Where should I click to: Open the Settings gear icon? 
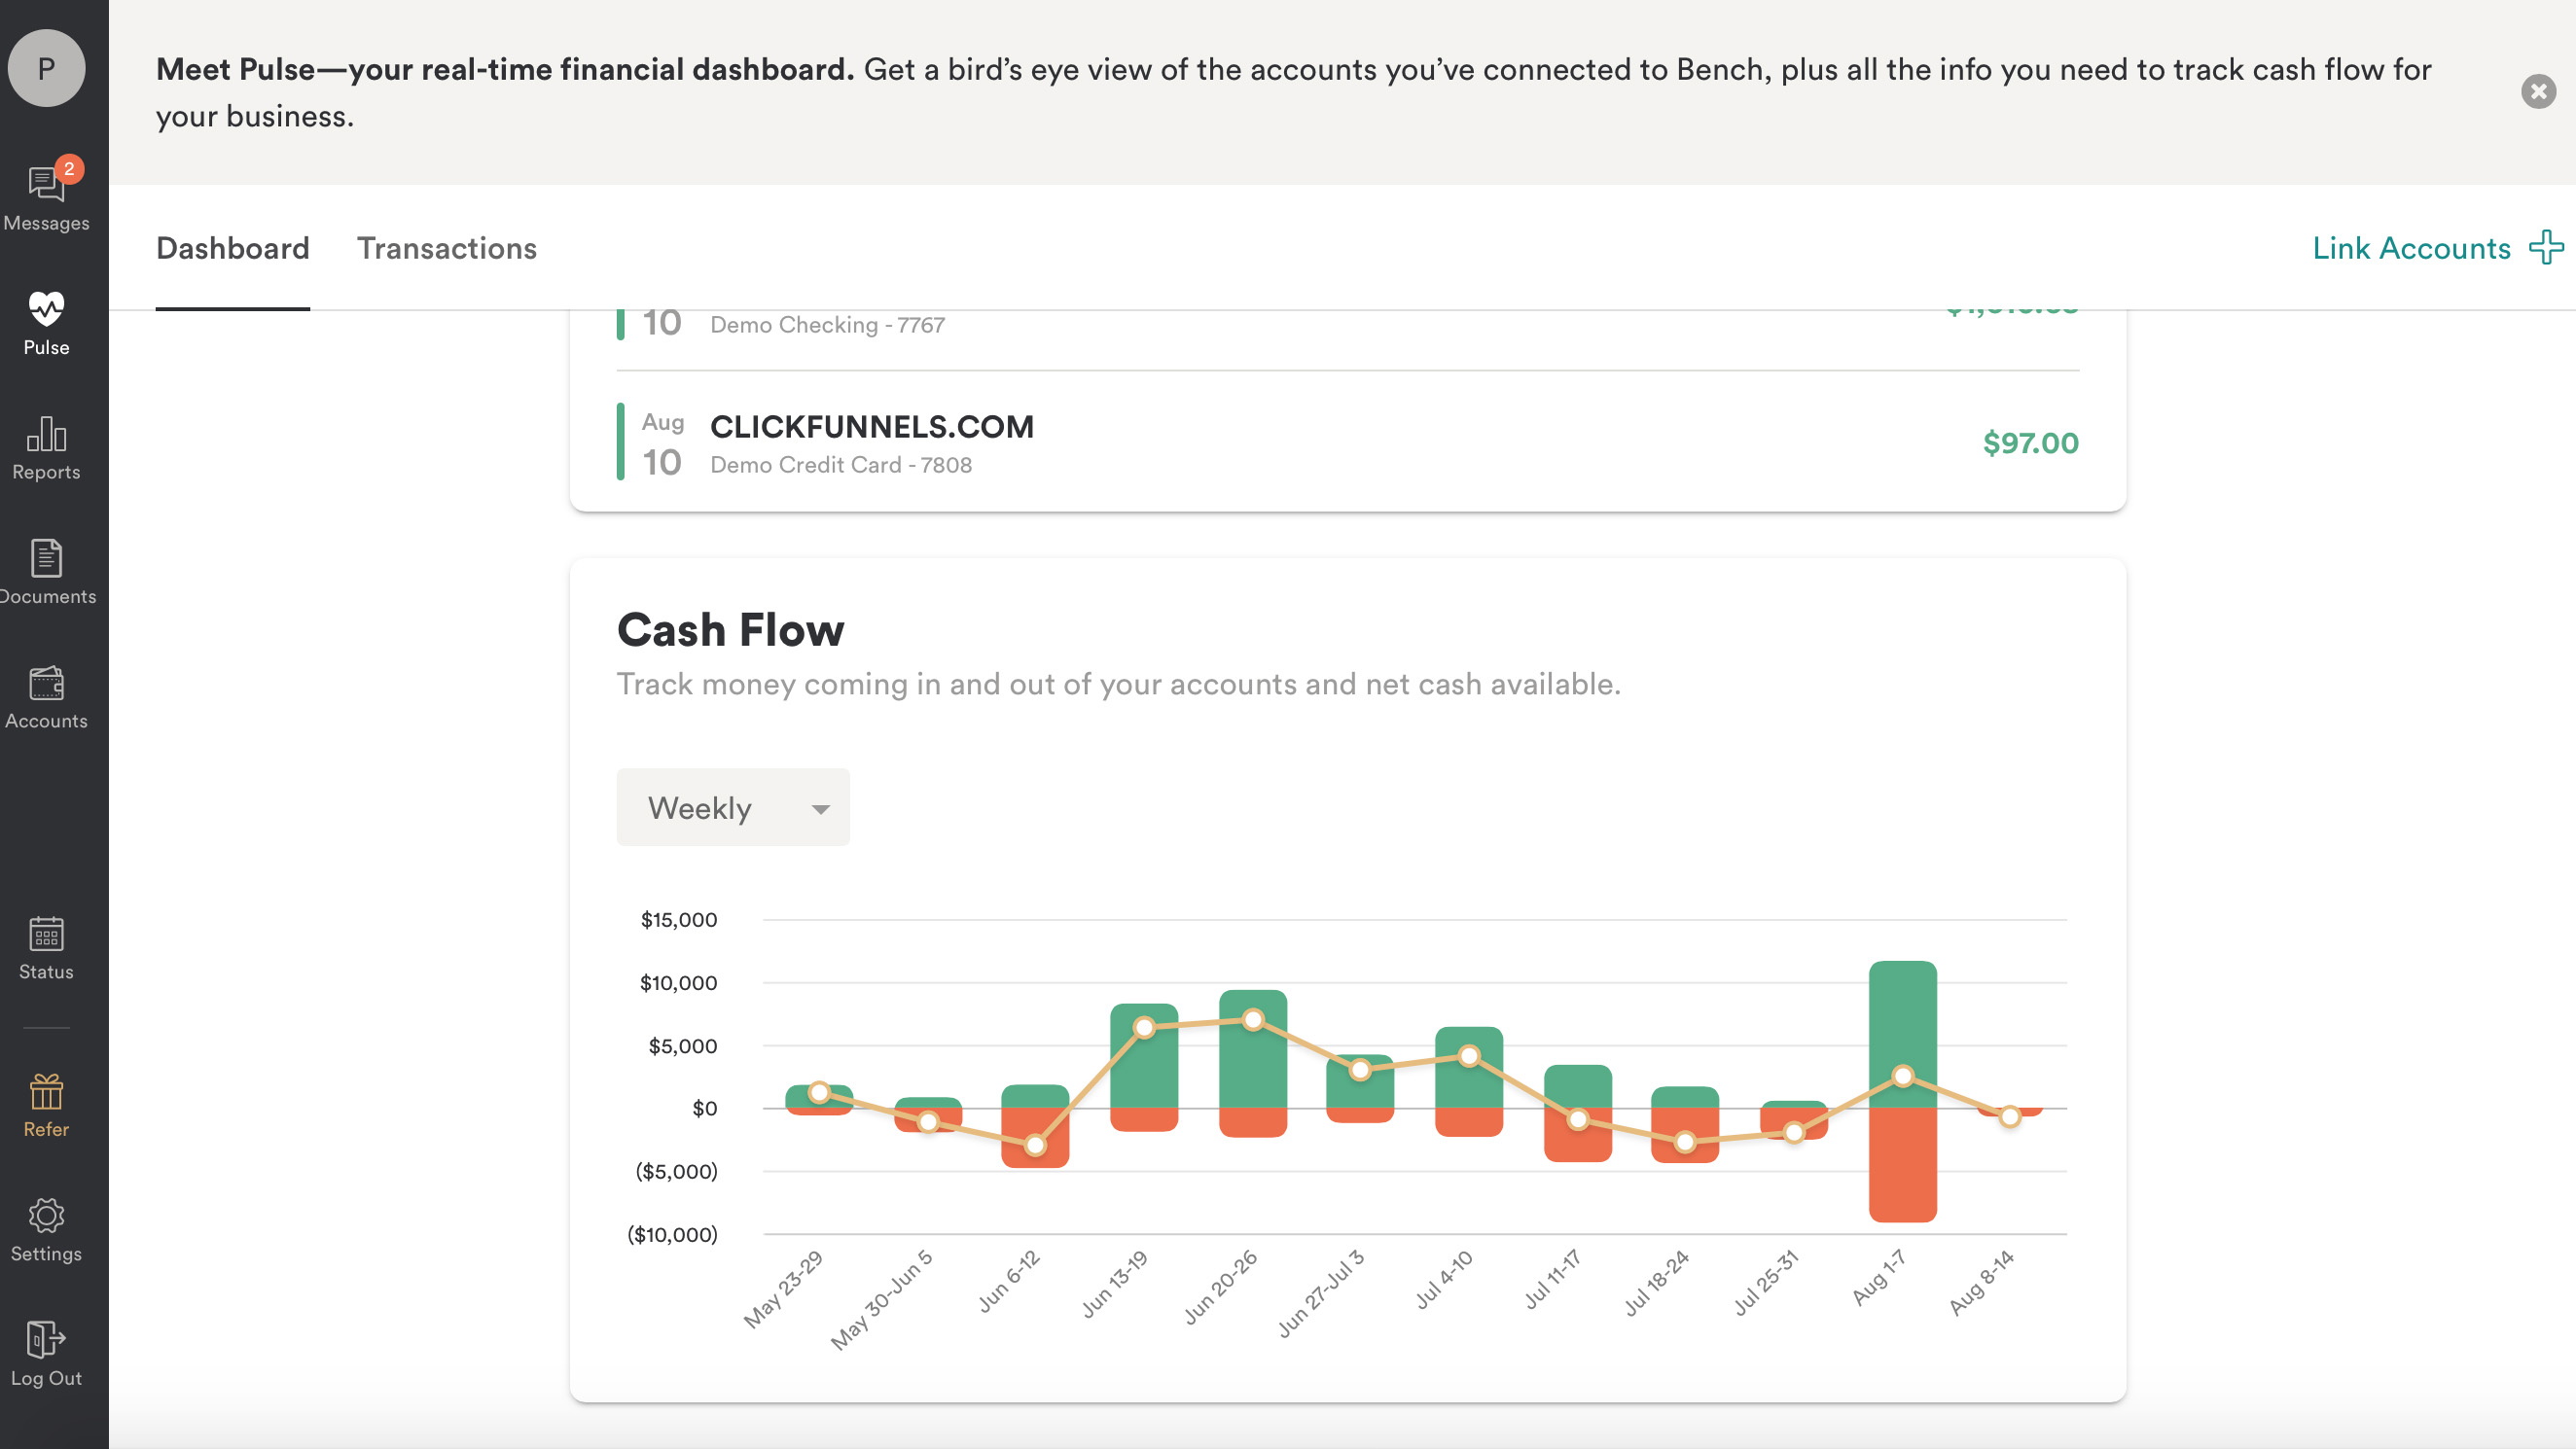tap(46, 1216)
